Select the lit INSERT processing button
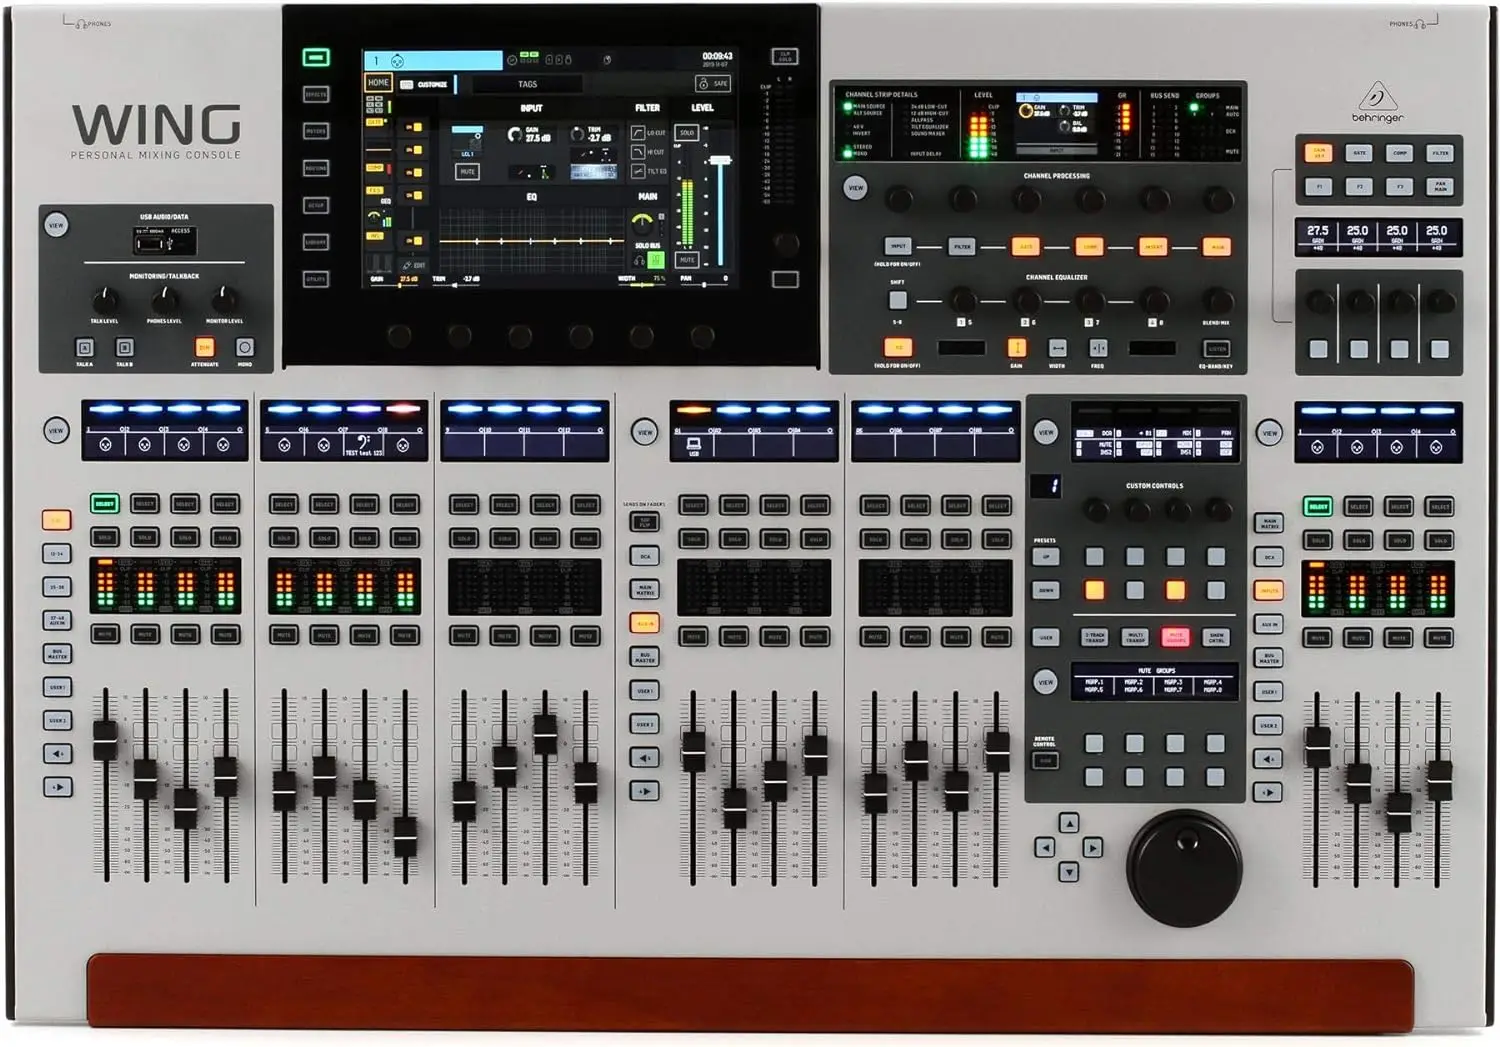Screen dimensions: 1500x1047 pyautogui.click(x=1153, y=246)
